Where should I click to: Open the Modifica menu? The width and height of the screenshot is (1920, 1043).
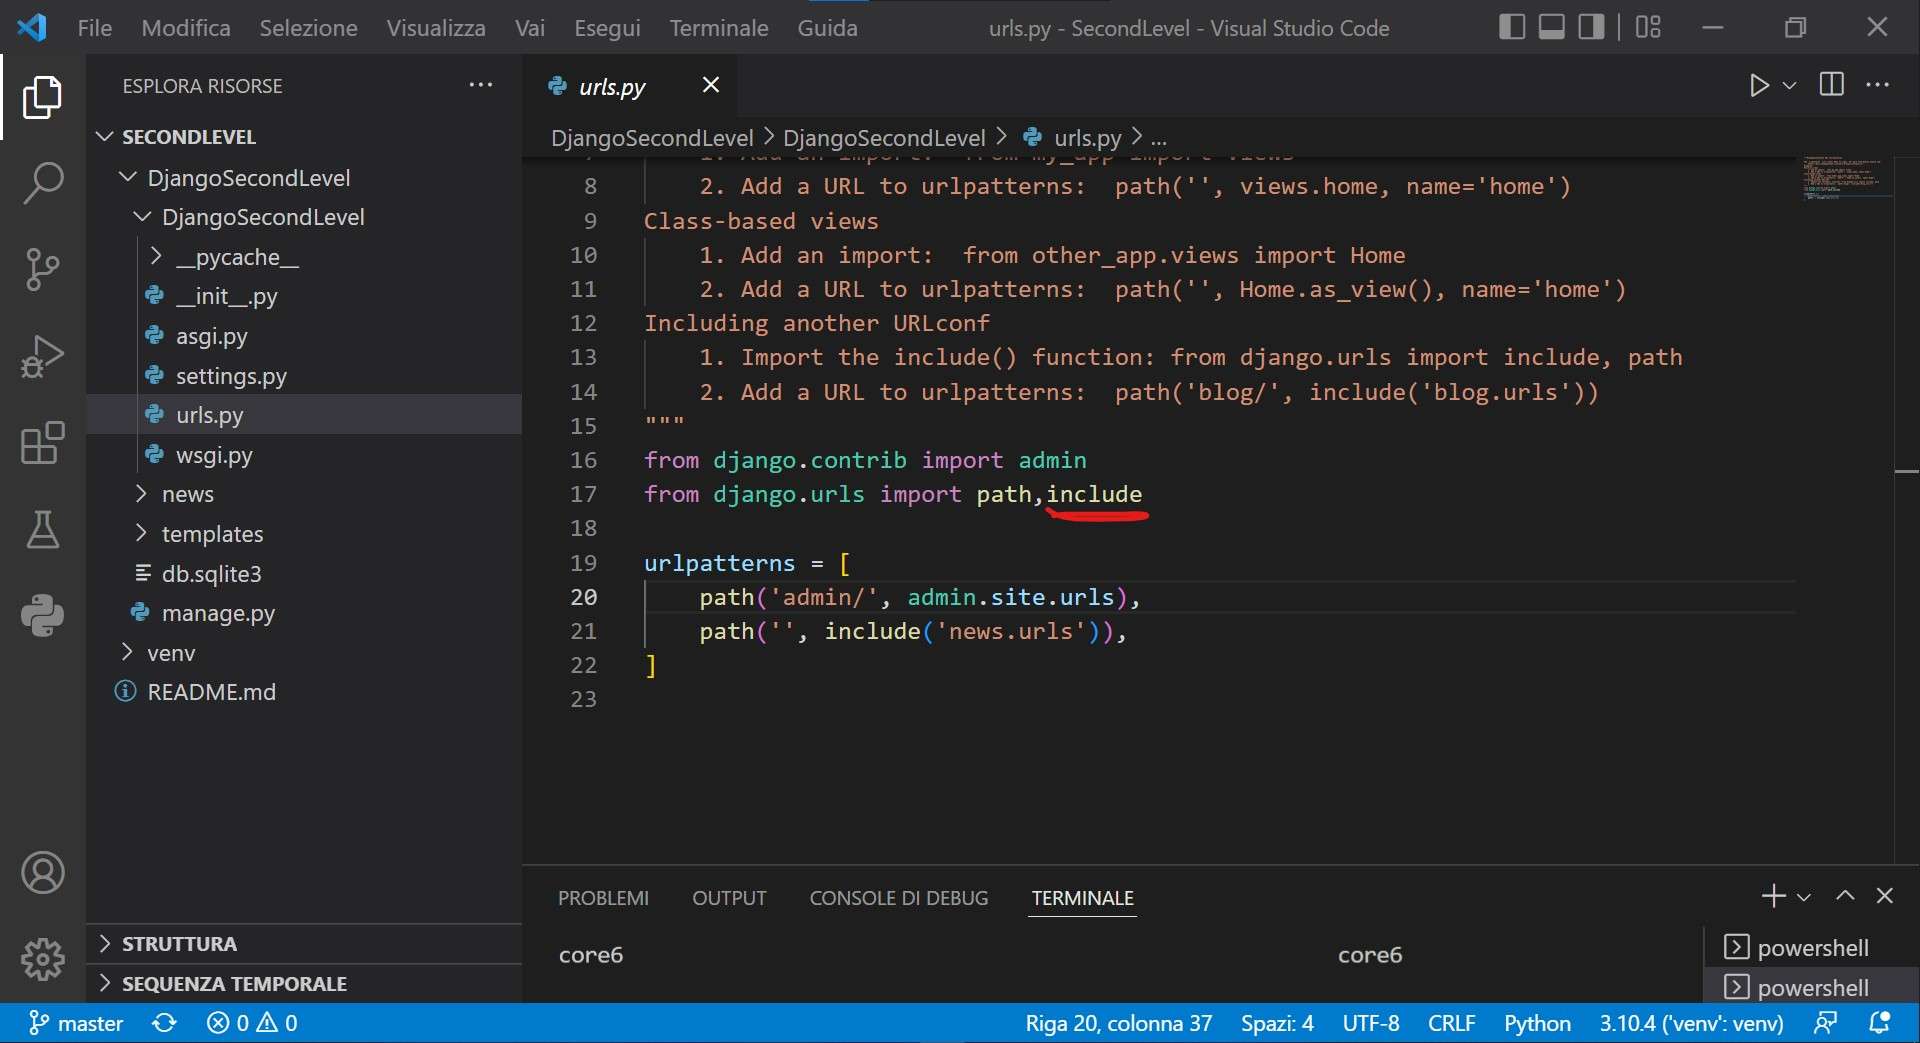[186, 27]
